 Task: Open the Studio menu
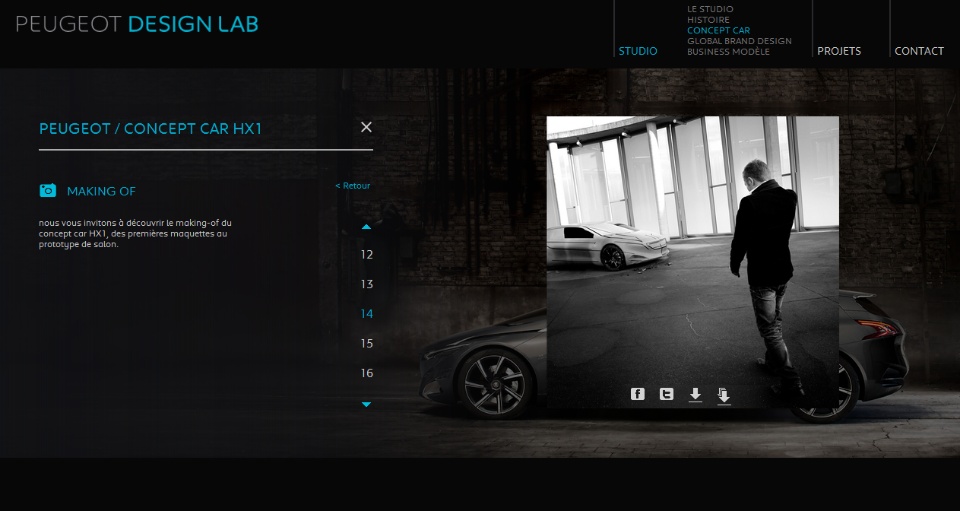point(637,51)
